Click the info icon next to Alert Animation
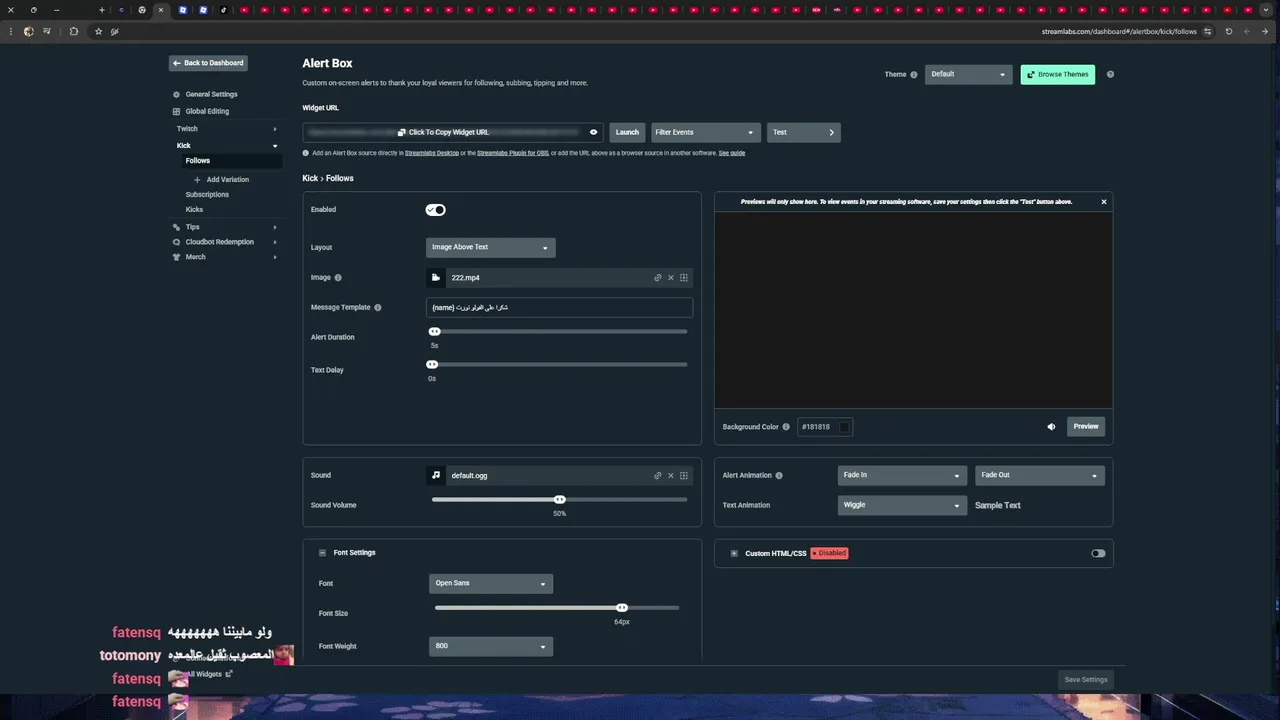 point(779,476)
